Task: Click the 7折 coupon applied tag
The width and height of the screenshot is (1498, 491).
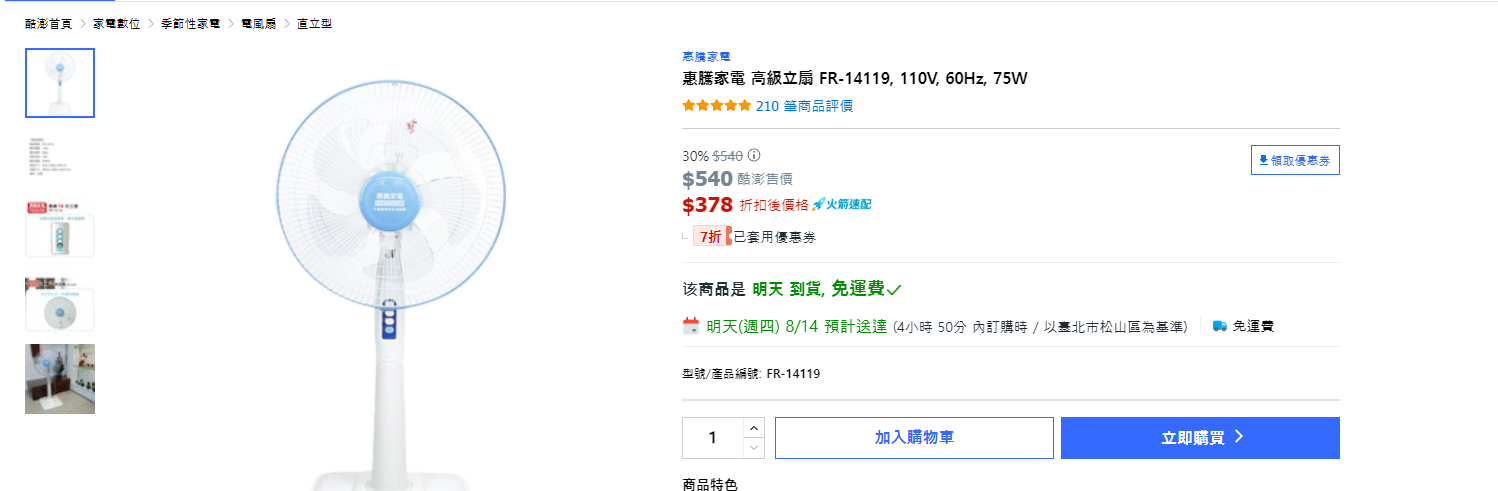Action: coord(713,237)
